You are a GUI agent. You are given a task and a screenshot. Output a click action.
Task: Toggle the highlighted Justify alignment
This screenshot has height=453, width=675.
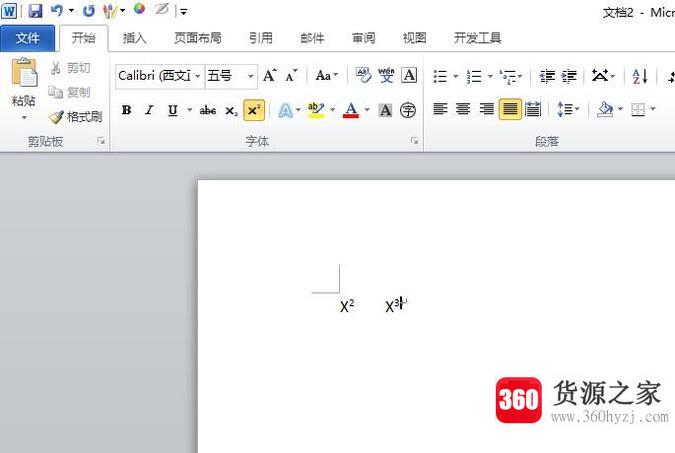coord(510,109)
